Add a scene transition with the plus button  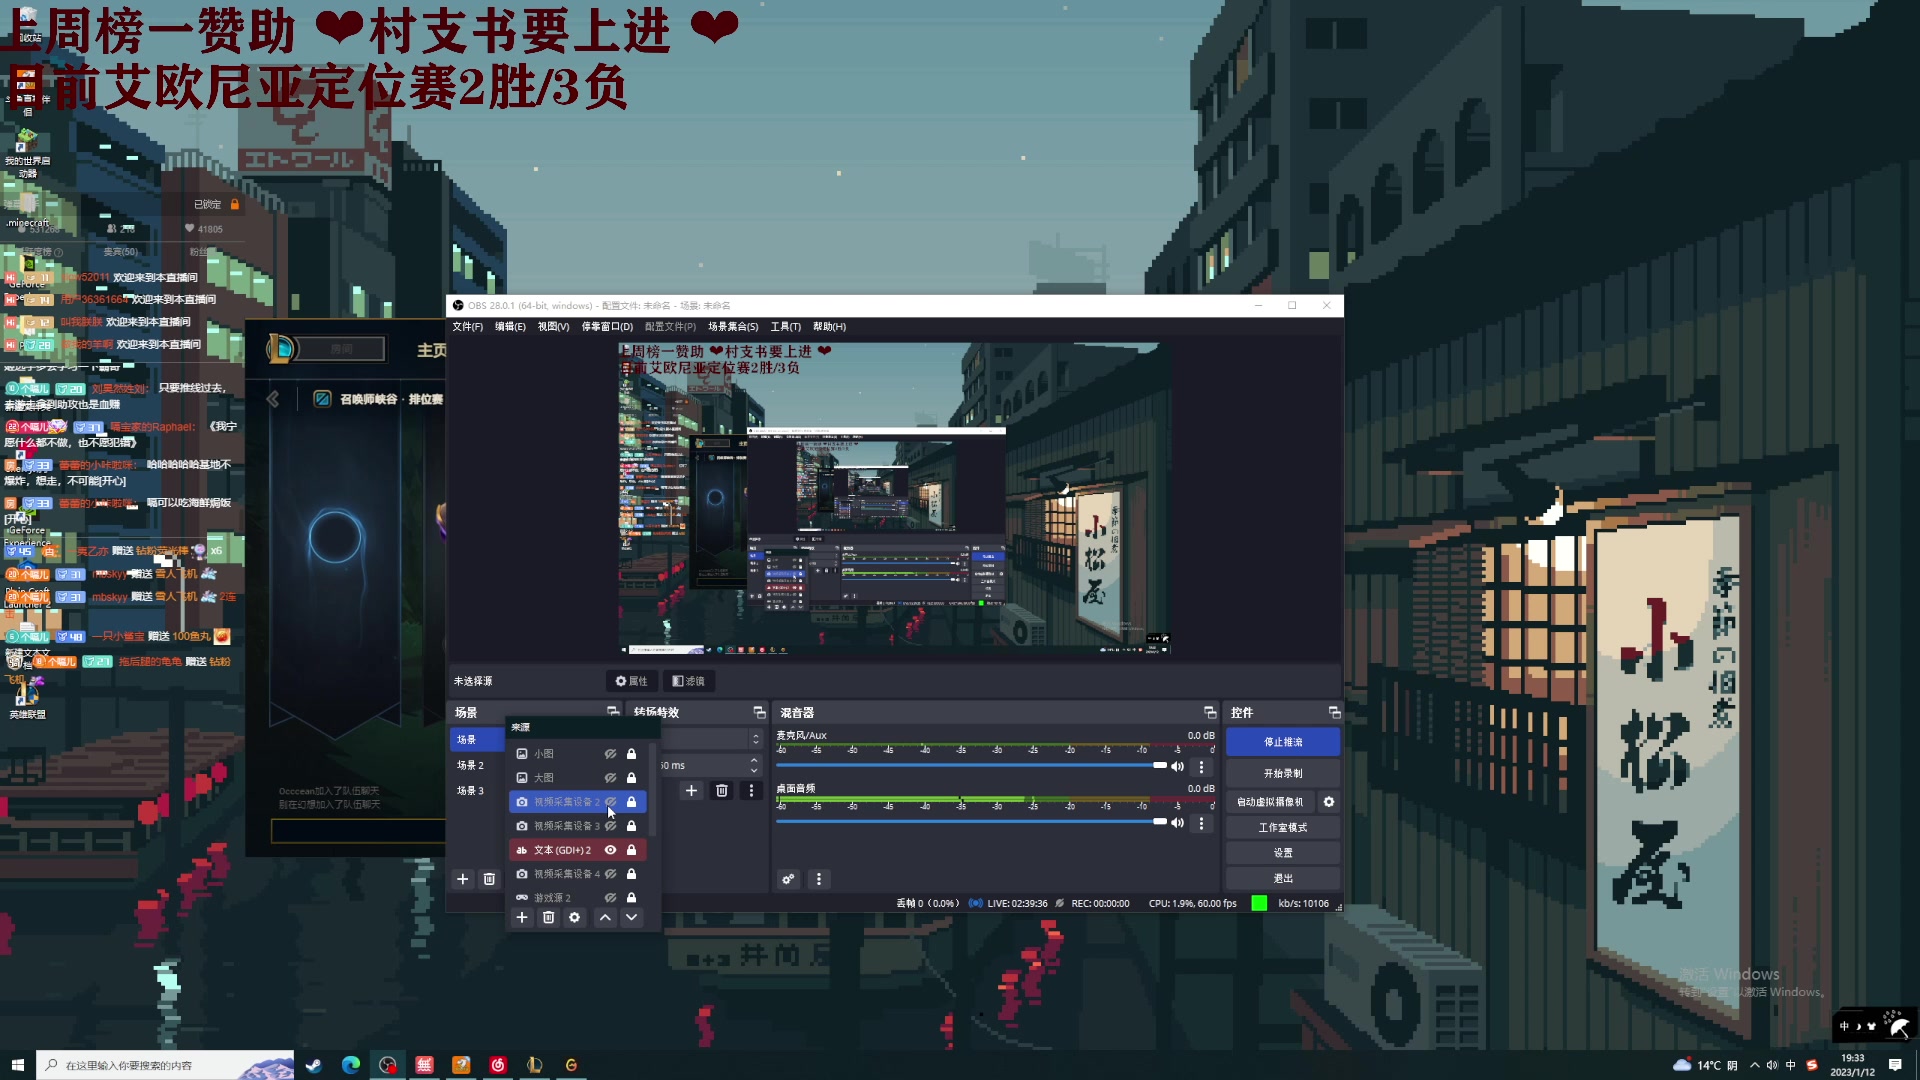(691, 791)
